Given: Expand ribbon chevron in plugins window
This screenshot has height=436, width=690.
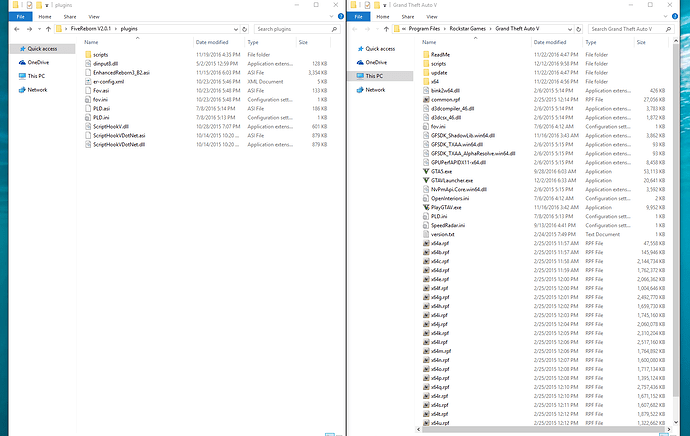Looking at the screenshot, I should 331,16.
